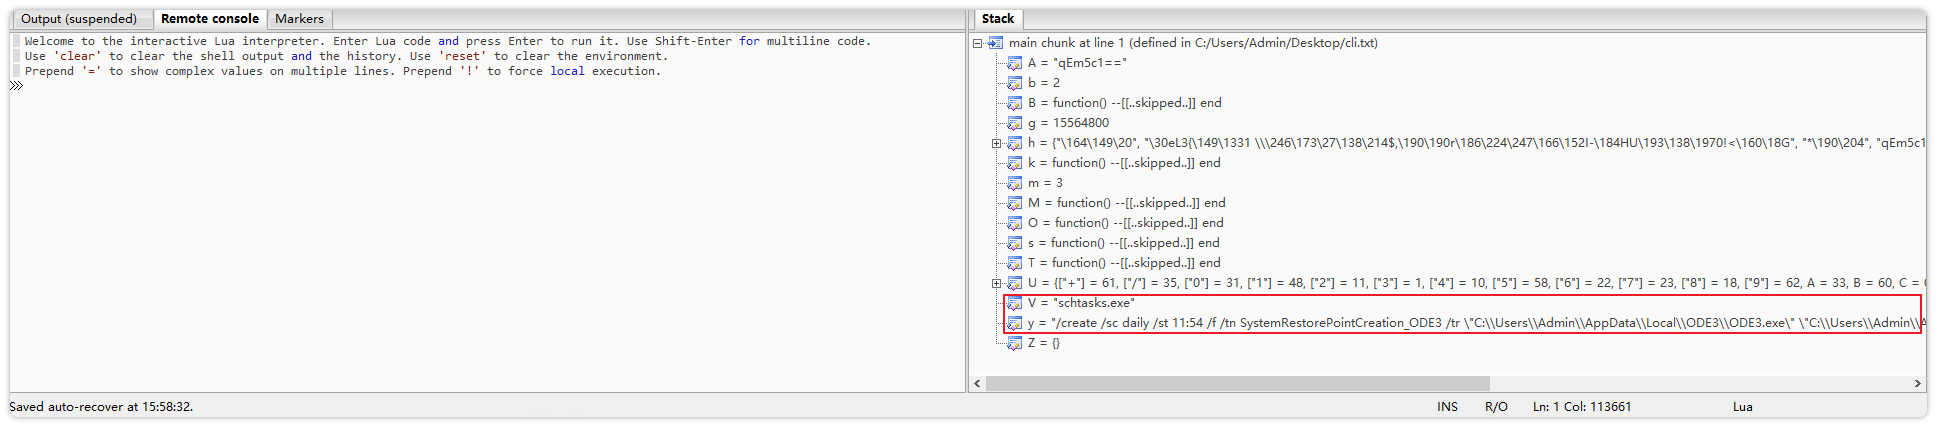The height and width of the screenshot is (427, 1937).
Task: Click the icon next to variable g
Action: [x=1014, y=123]
